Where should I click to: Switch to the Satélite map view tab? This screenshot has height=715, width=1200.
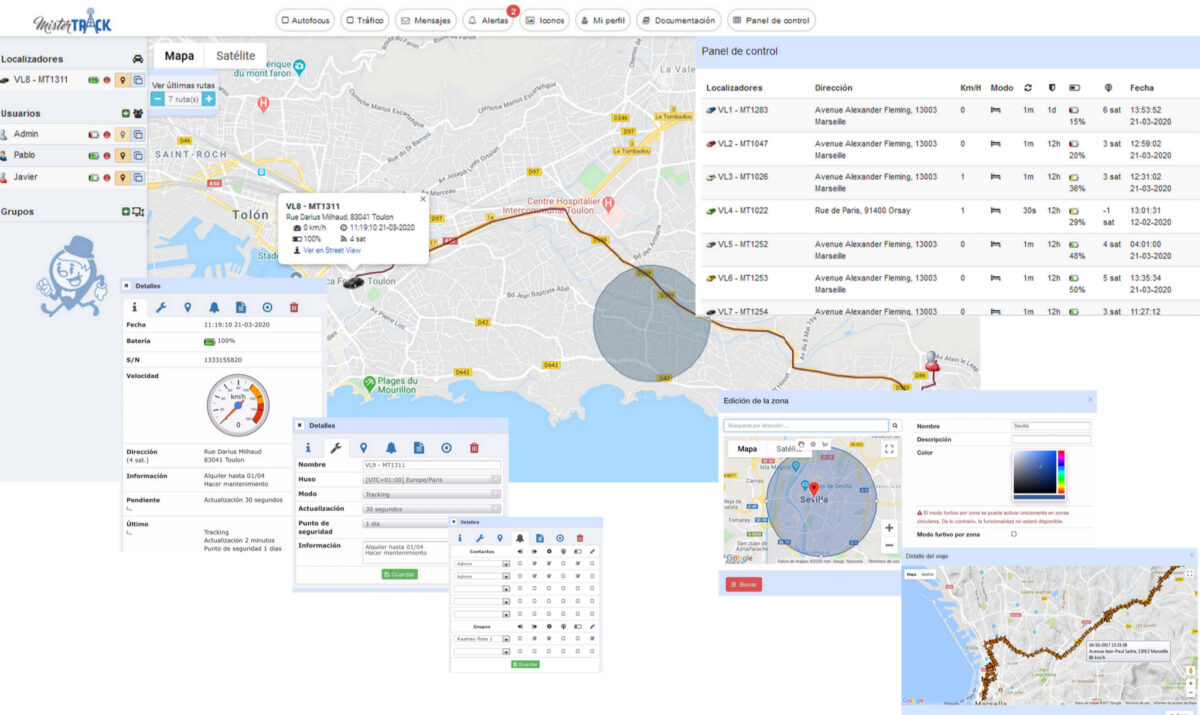(234, 55)
